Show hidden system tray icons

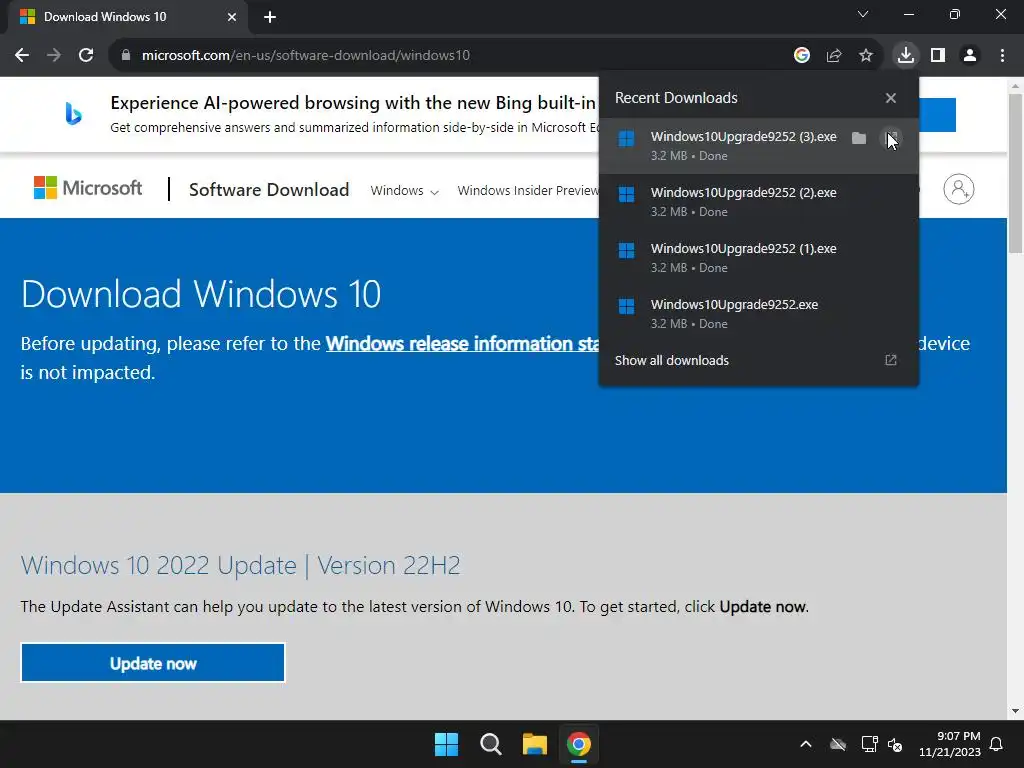(x=806, y=744)
